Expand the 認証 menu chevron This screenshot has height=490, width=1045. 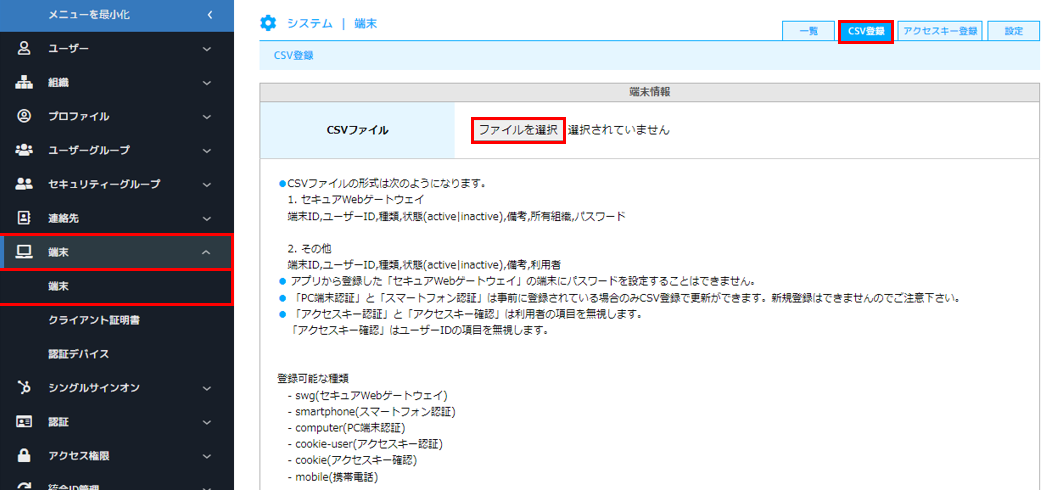pyautogui.click(x=207, y=422)
